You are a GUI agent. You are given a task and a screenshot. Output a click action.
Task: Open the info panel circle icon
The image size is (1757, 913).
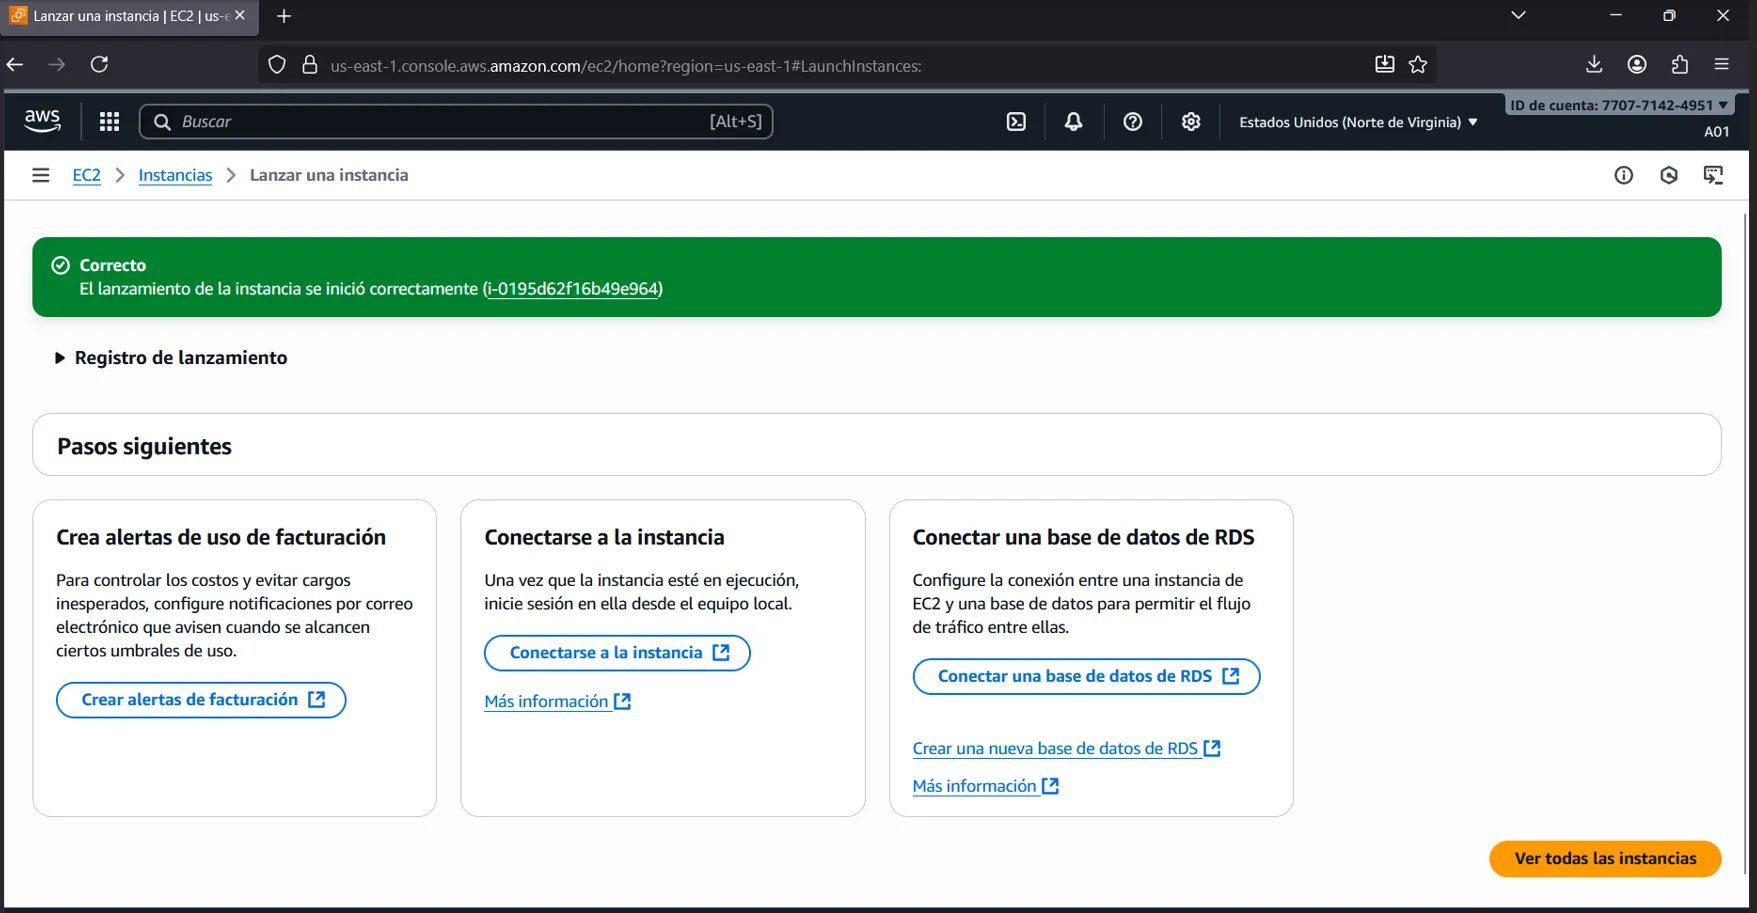coord(1623,175)
